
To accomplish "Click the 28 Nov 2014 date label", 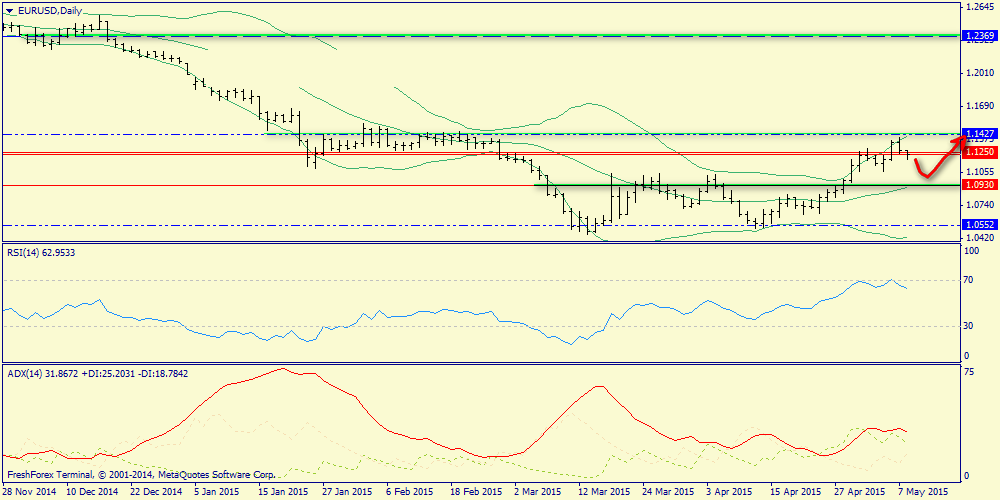I will click(x=30, y=492).
